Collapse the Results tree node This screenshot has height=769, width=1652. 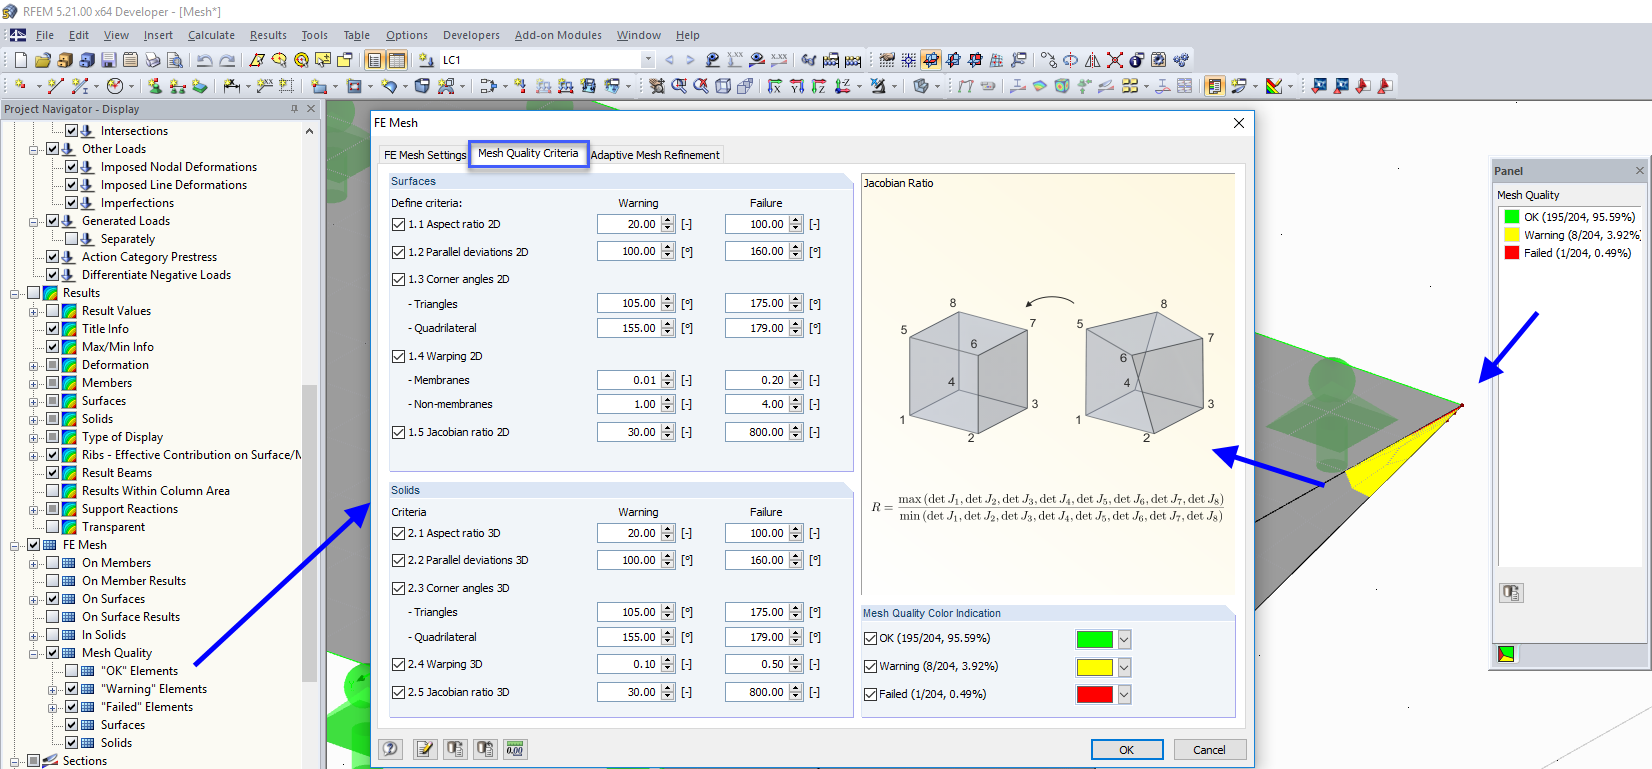click(14, 294)
